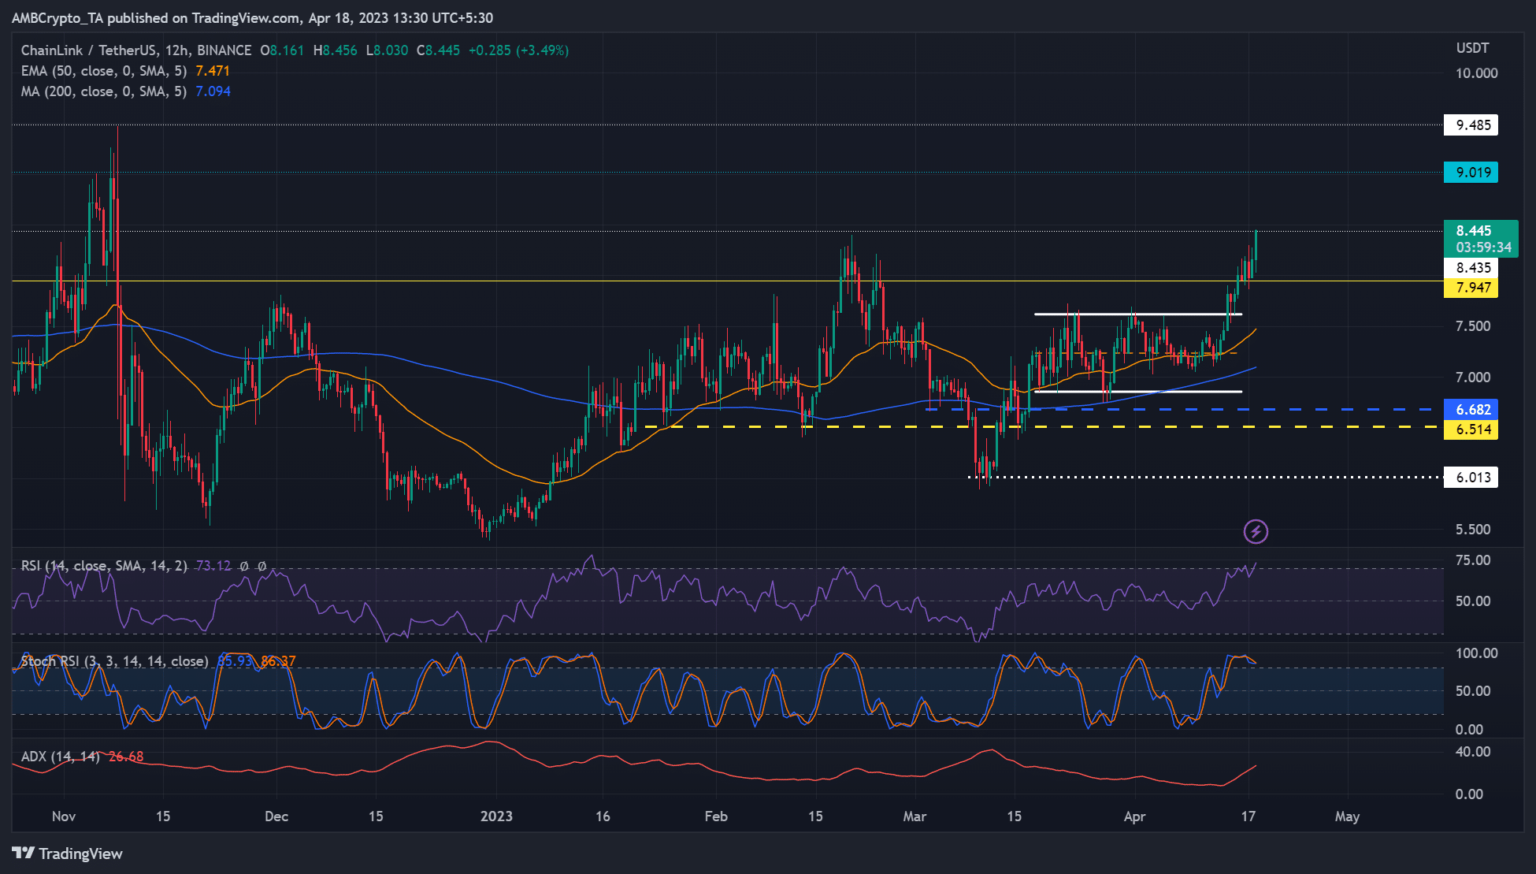Screen dimensions: 1536x874
Task: Open the EMA 50 indicator legend
Action: click(x=104, y=71)
